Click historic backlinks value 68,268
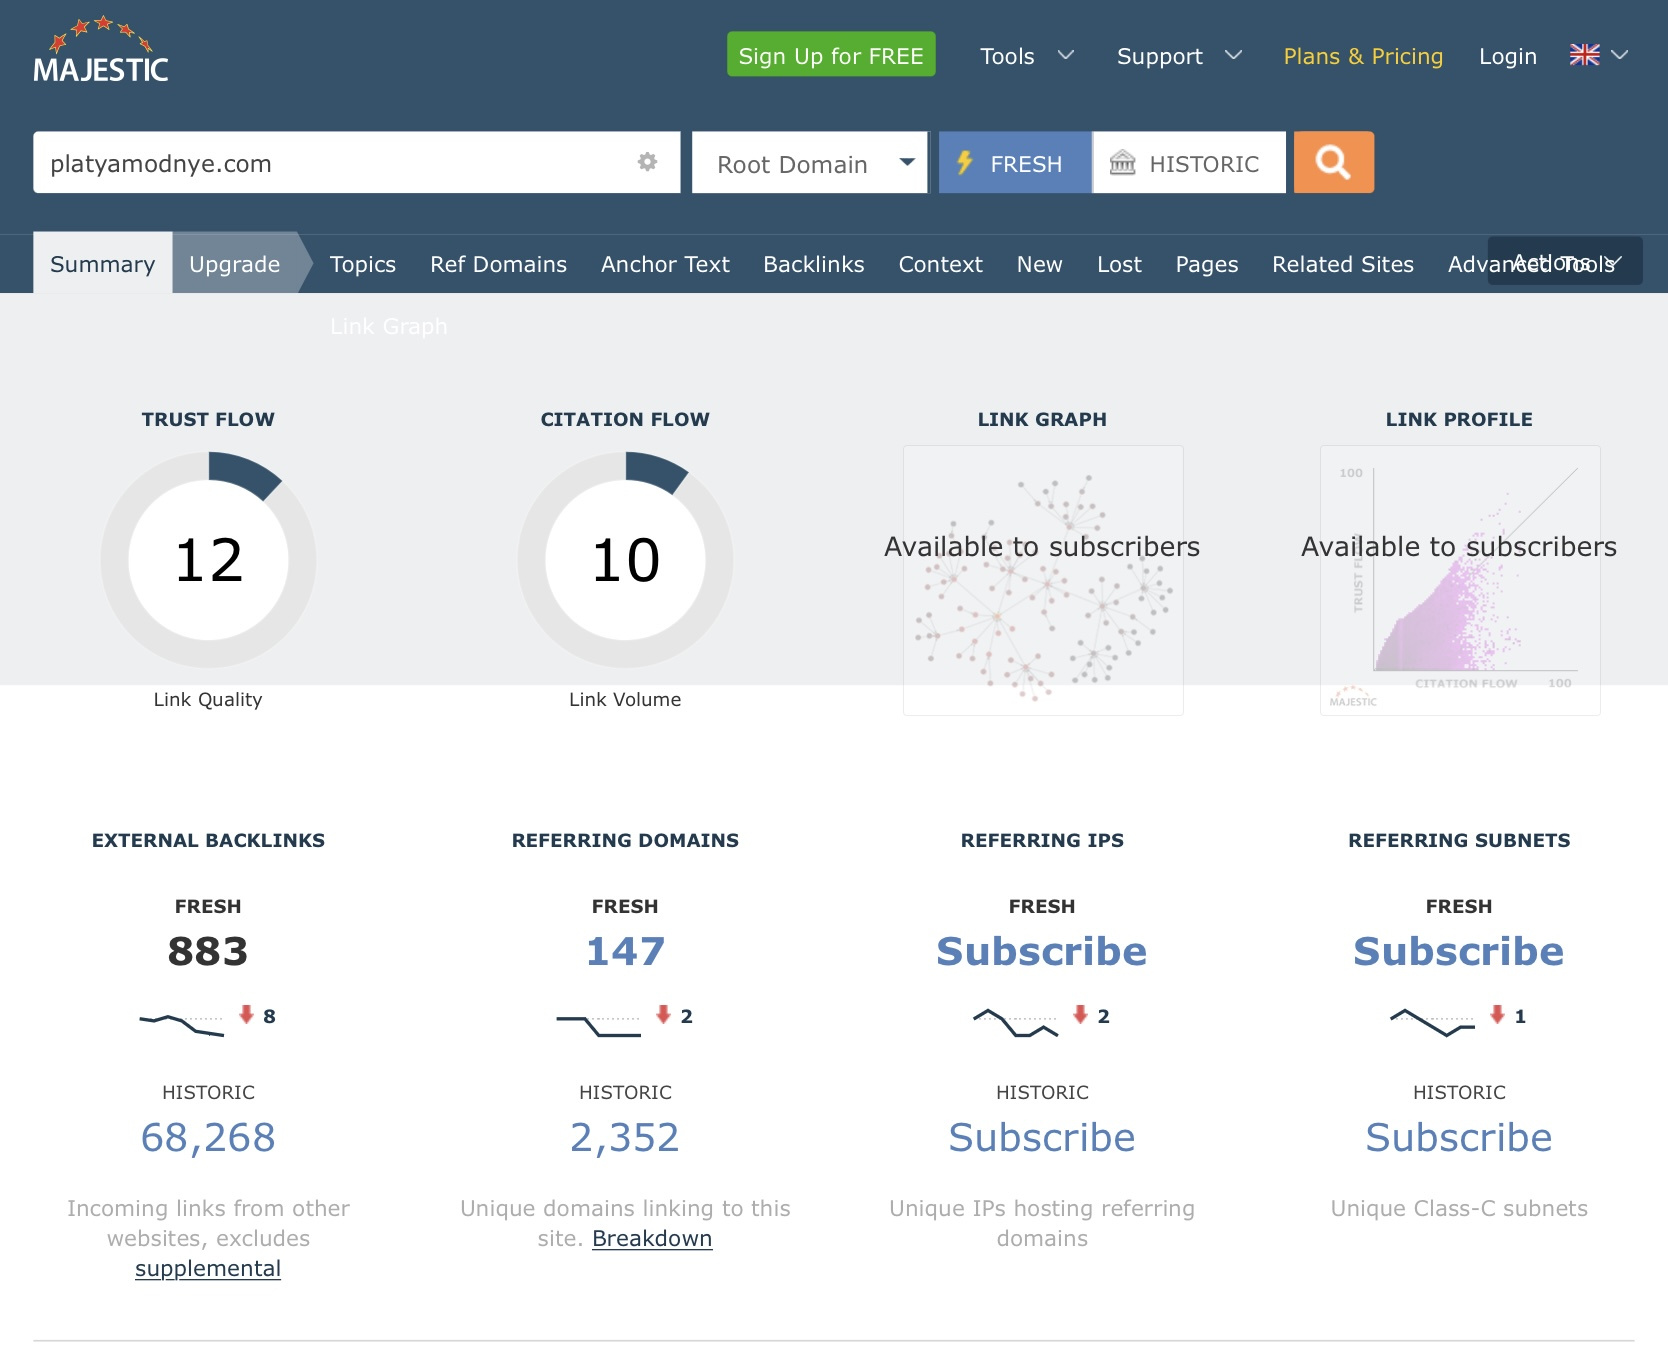Screen dimensions: 1668x1367 coord(208,1137)
